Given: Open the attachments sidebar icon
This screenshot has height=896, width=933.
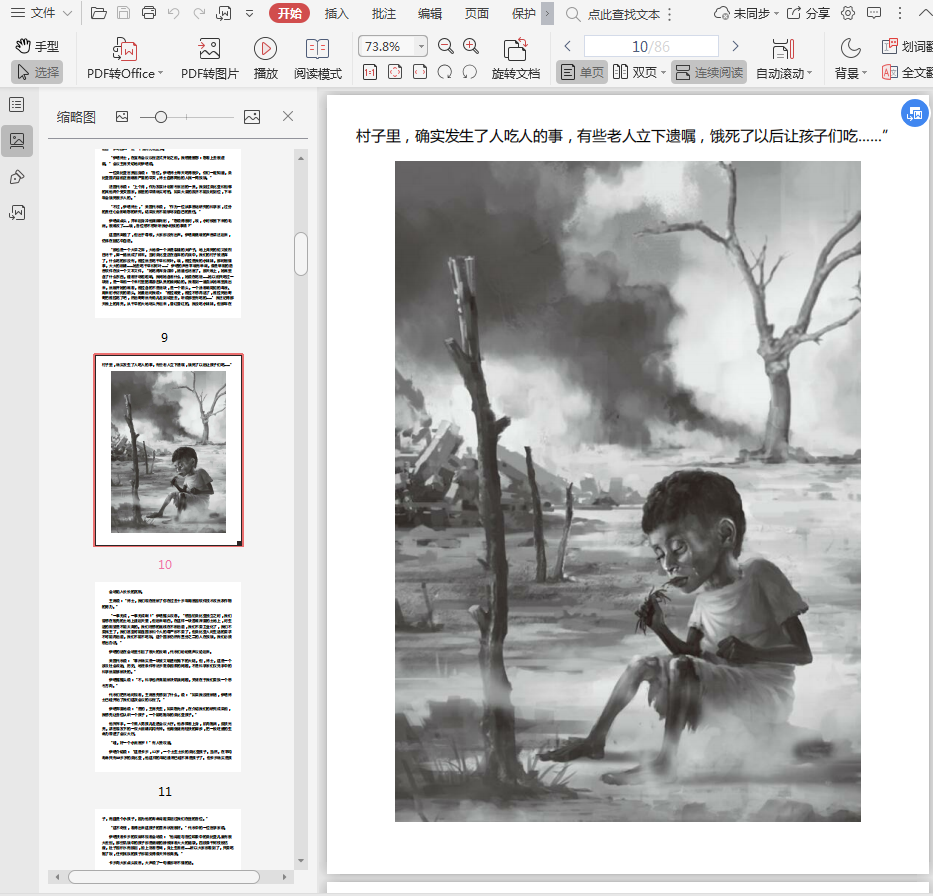Looking at the screenshot, I should pyautogui.click(x=17, y=212).
